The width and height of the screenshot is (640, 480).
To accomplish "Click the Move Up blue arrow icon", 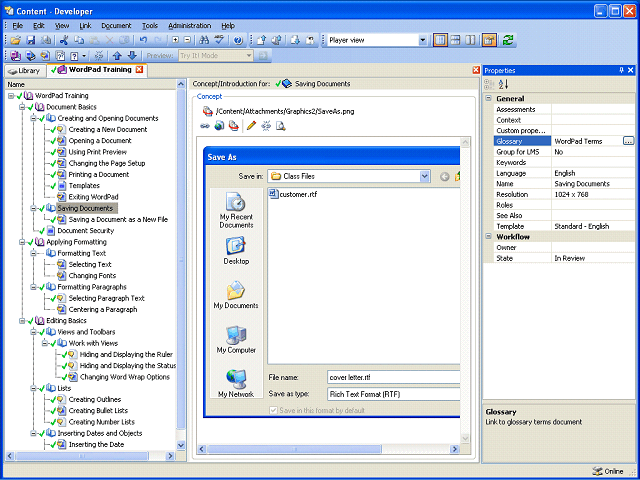I will coord(118,56).
